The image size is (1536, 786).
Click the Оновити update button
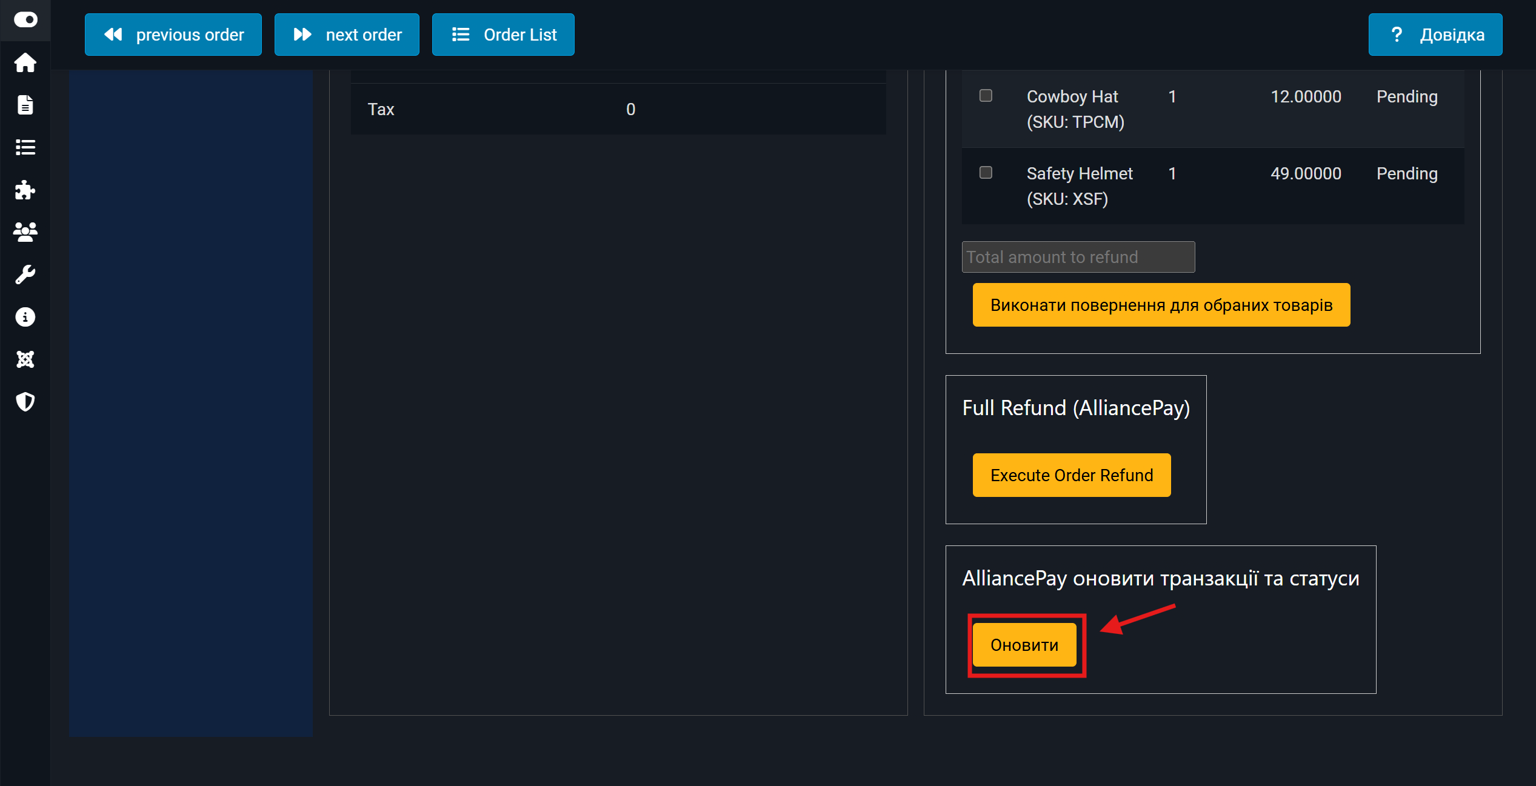point(1024,645)
